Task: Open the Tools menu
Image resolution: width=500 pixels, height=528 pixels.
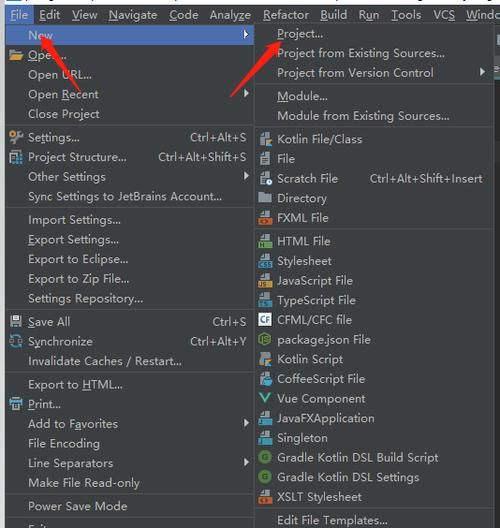Action: [406, 15]
